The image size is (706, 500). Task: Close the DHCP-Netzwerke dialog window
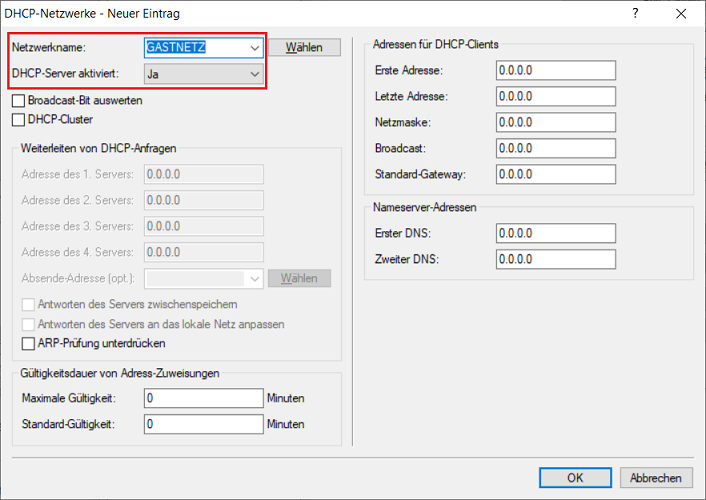click(681, 14)
